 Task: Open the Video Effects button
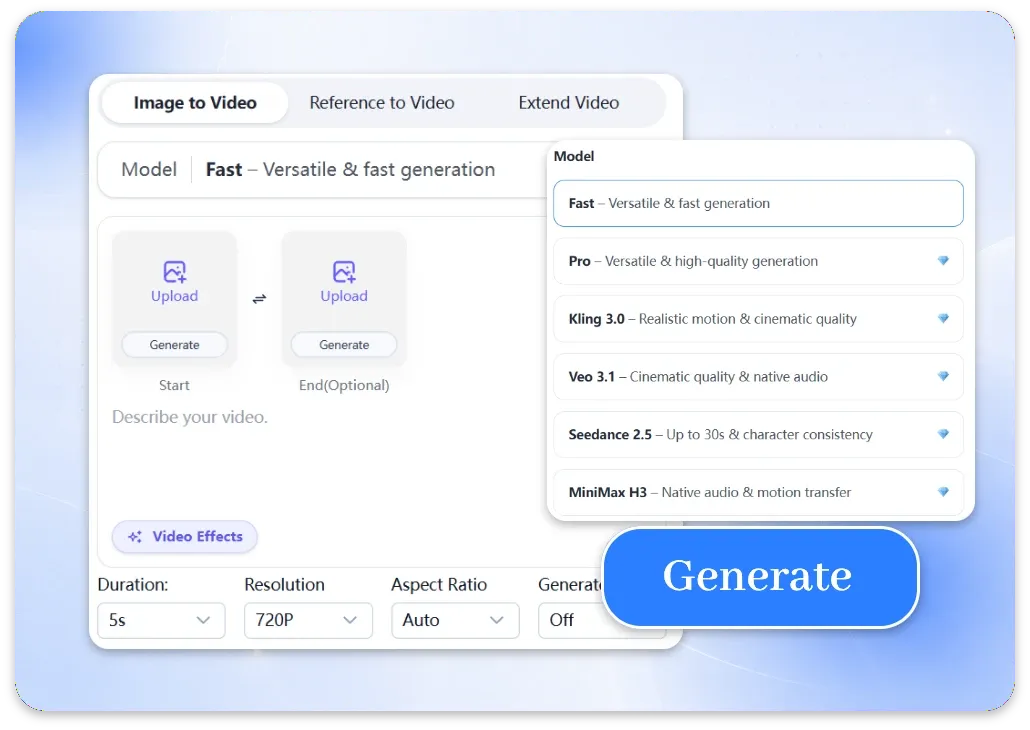tap(185, 537)
